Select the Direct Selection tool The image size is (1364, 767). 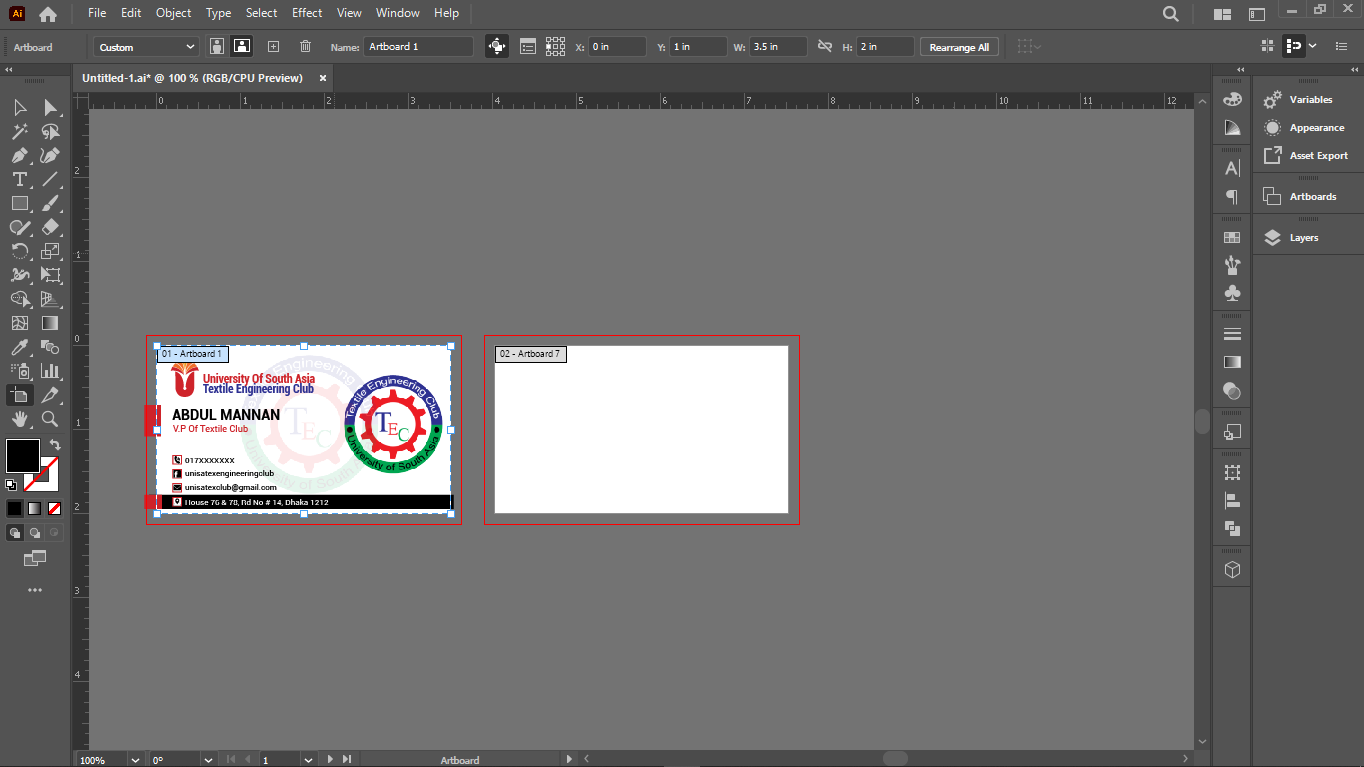pos(50,107)
